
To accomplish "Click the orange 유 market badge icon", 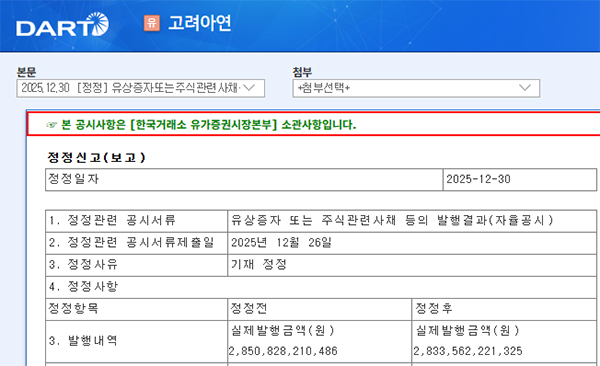I will point(152,23).
